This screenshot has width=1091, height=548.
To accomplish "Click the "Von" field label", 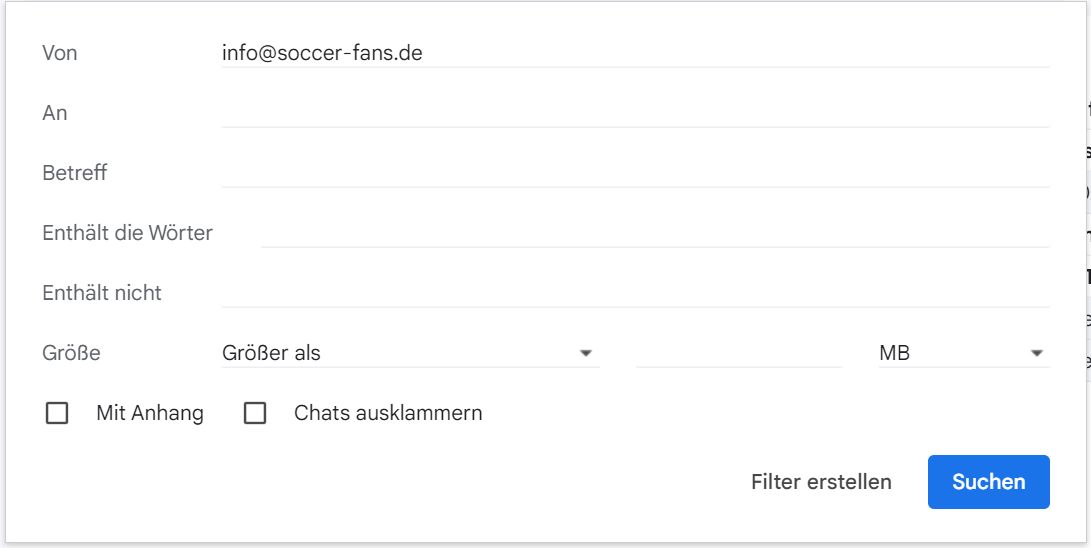I will 60,53.
